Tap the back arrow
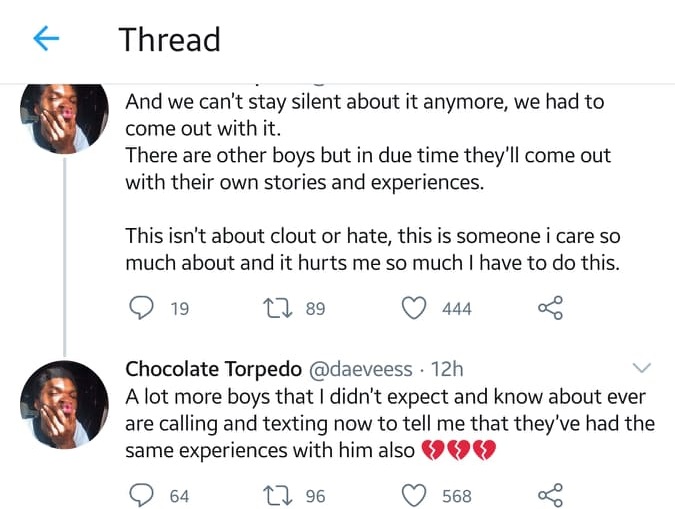 pyautogui.click(x=46, y=39)
